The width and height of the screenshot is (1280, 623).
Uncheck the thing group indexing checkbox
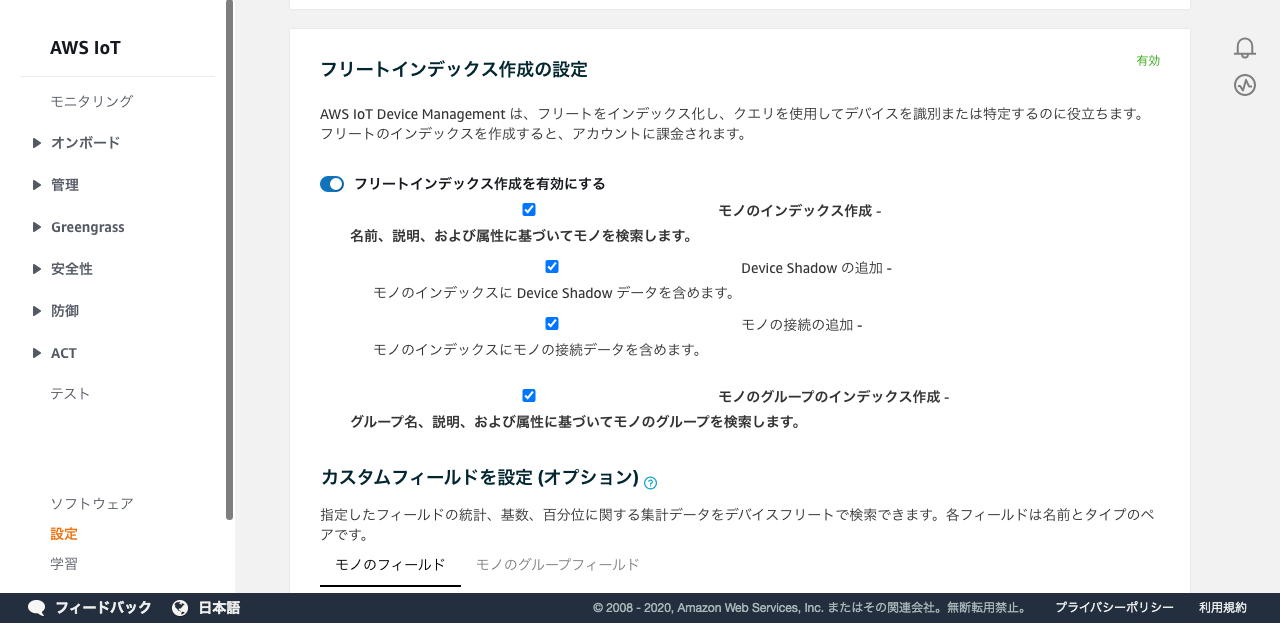[x=529, y=396]
